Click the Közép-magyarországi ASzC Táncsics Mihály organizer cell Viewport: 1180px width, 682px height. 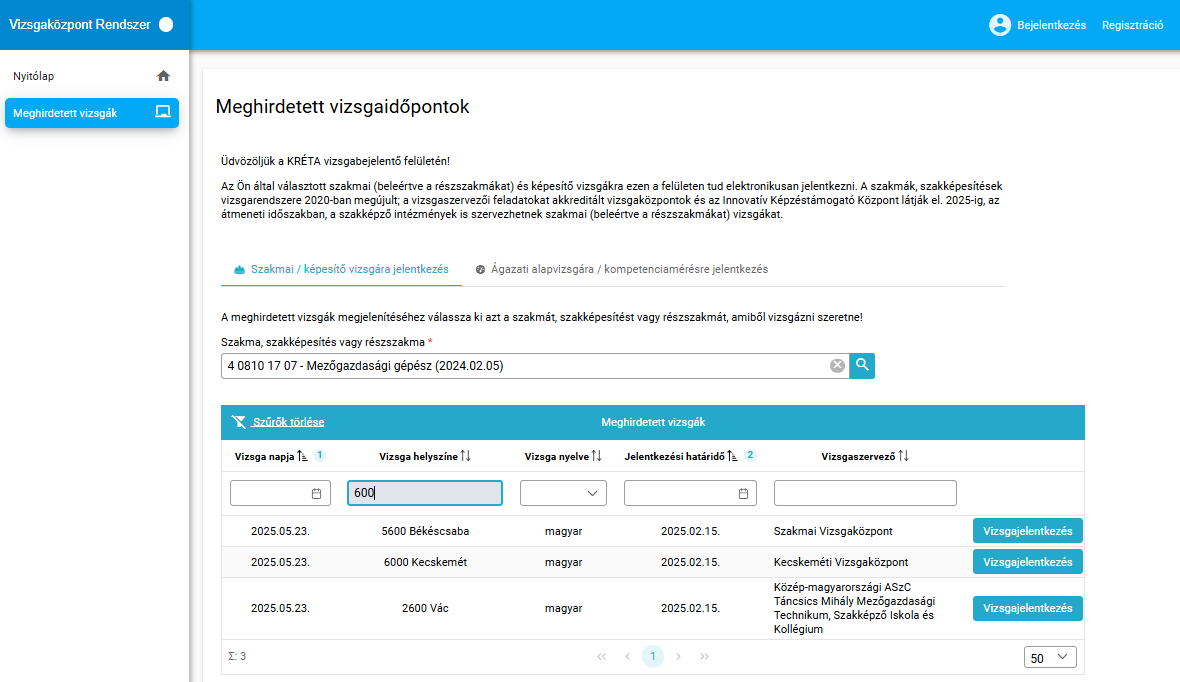(x=854, y=608)
